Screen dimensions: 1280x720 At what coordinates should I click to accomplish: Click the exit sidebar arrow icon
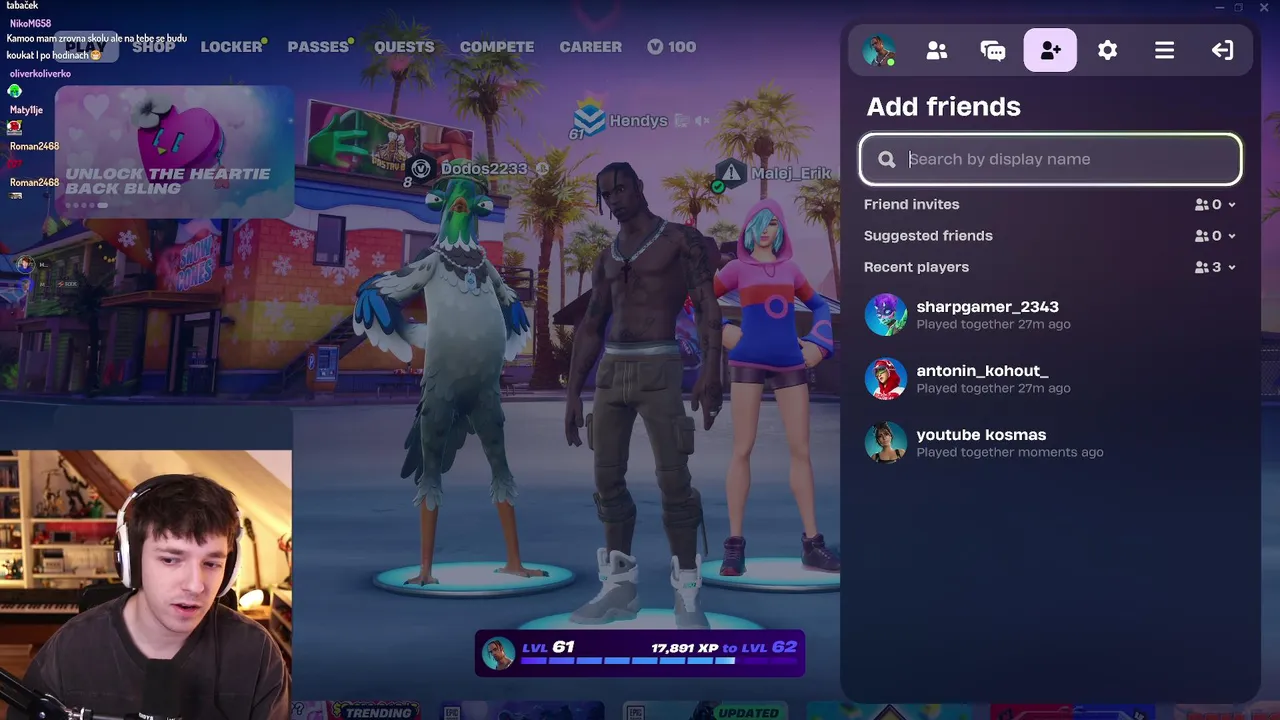[1222, 50]
